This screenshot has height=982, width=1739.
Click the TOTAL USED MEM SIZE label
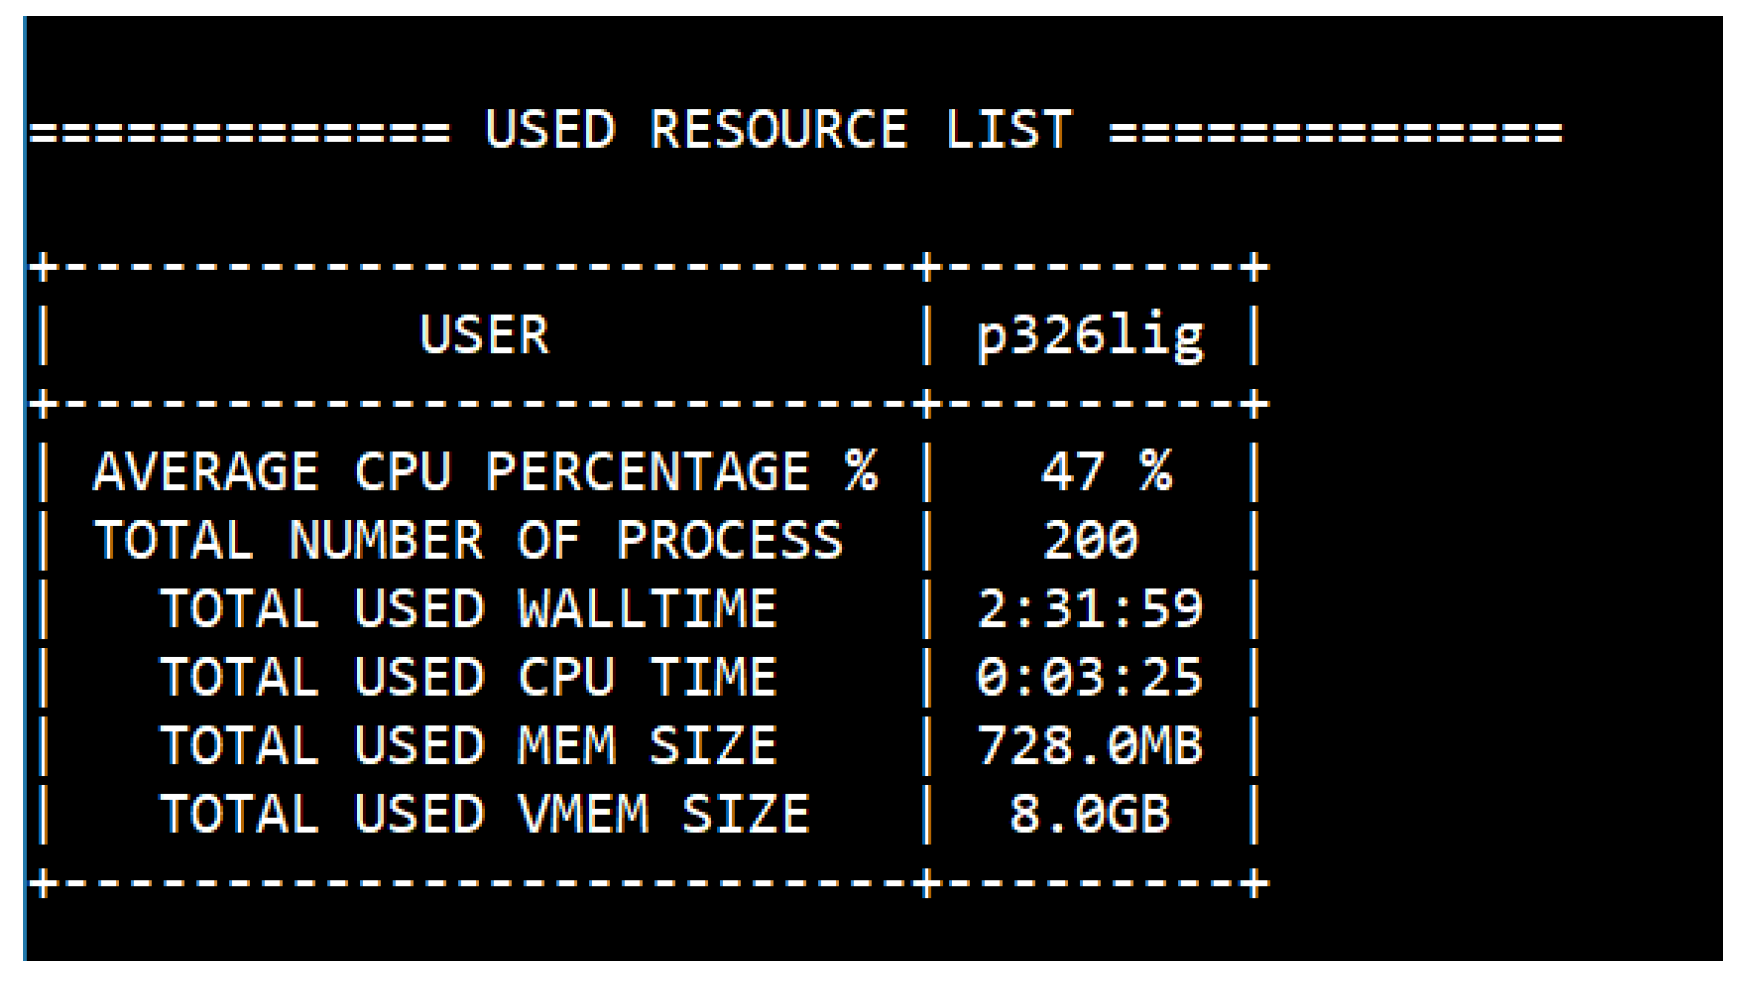pyautogui.click(x=468, y=746)
